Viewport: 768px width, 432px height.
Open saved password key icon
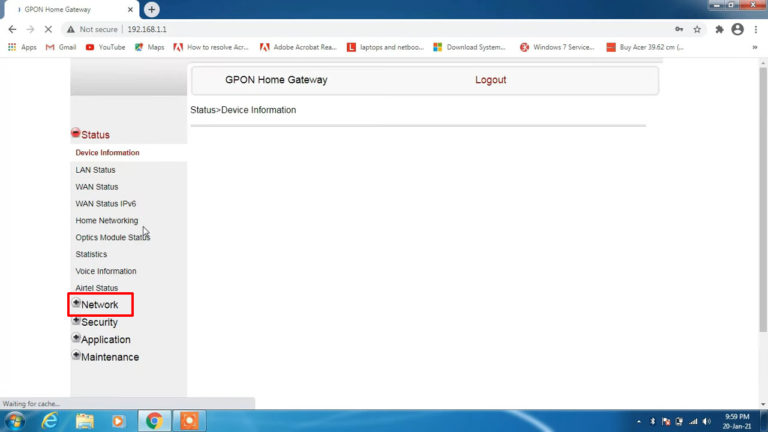(x=679, y=29)
